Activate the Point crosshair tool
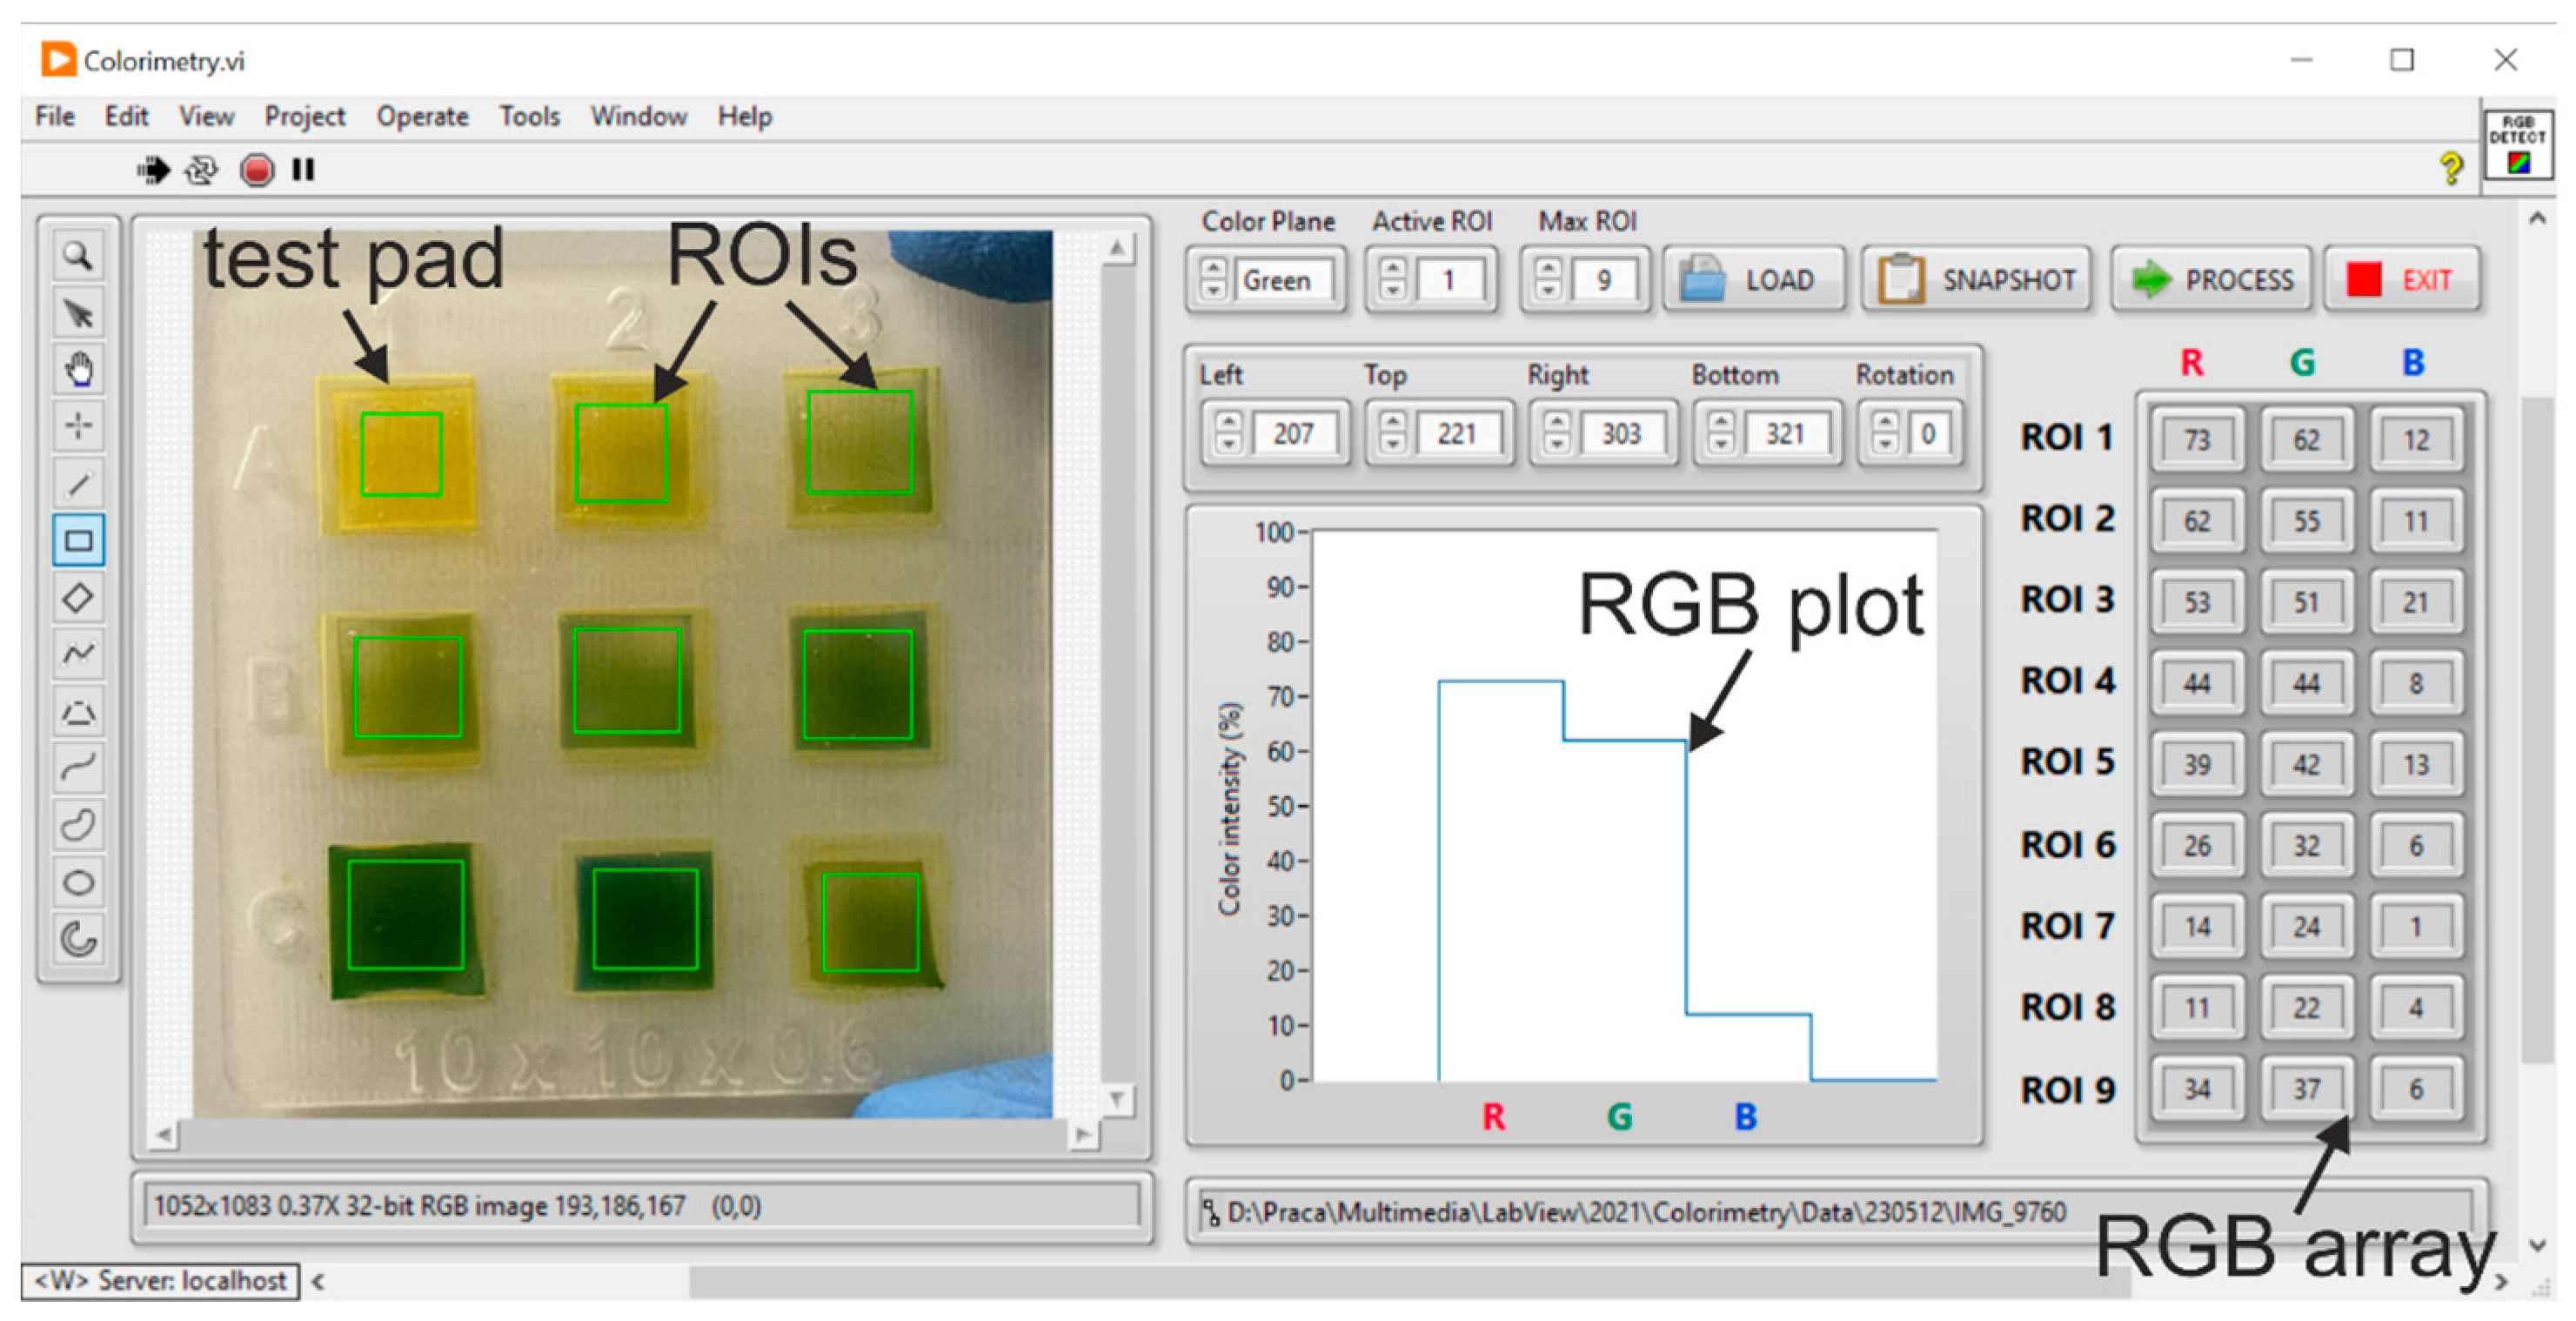Screen dimensions: 2576x1321 78,427
